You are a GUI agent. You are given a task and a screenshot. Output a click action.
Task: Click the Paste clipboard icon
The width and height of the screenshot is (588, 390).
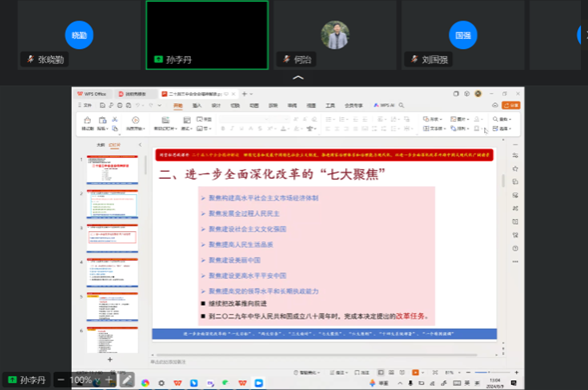[102, 120]
